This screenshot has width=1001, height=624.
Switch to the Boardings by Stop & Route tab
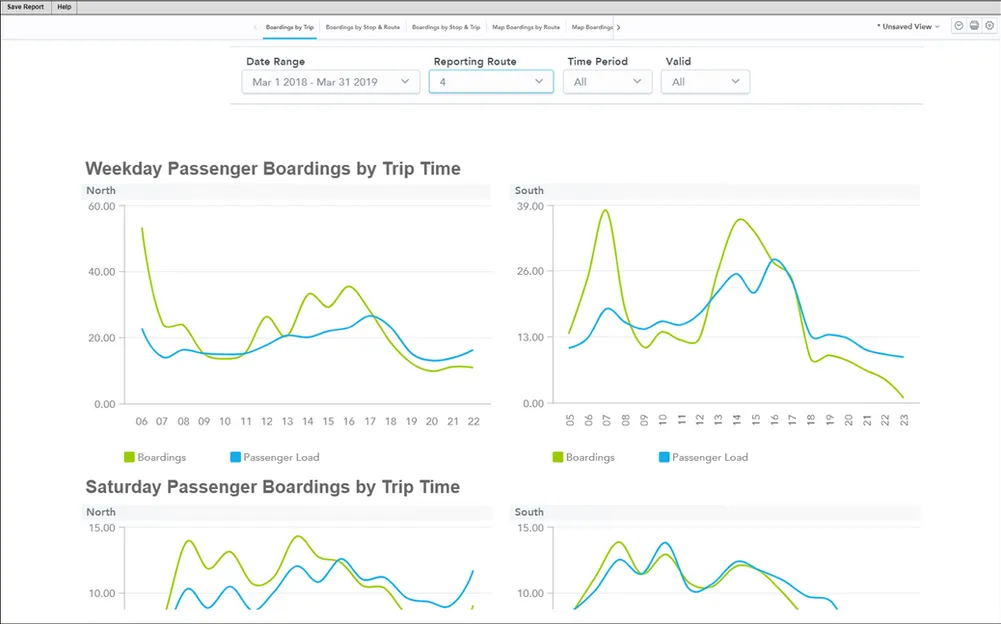coord(364,27)
